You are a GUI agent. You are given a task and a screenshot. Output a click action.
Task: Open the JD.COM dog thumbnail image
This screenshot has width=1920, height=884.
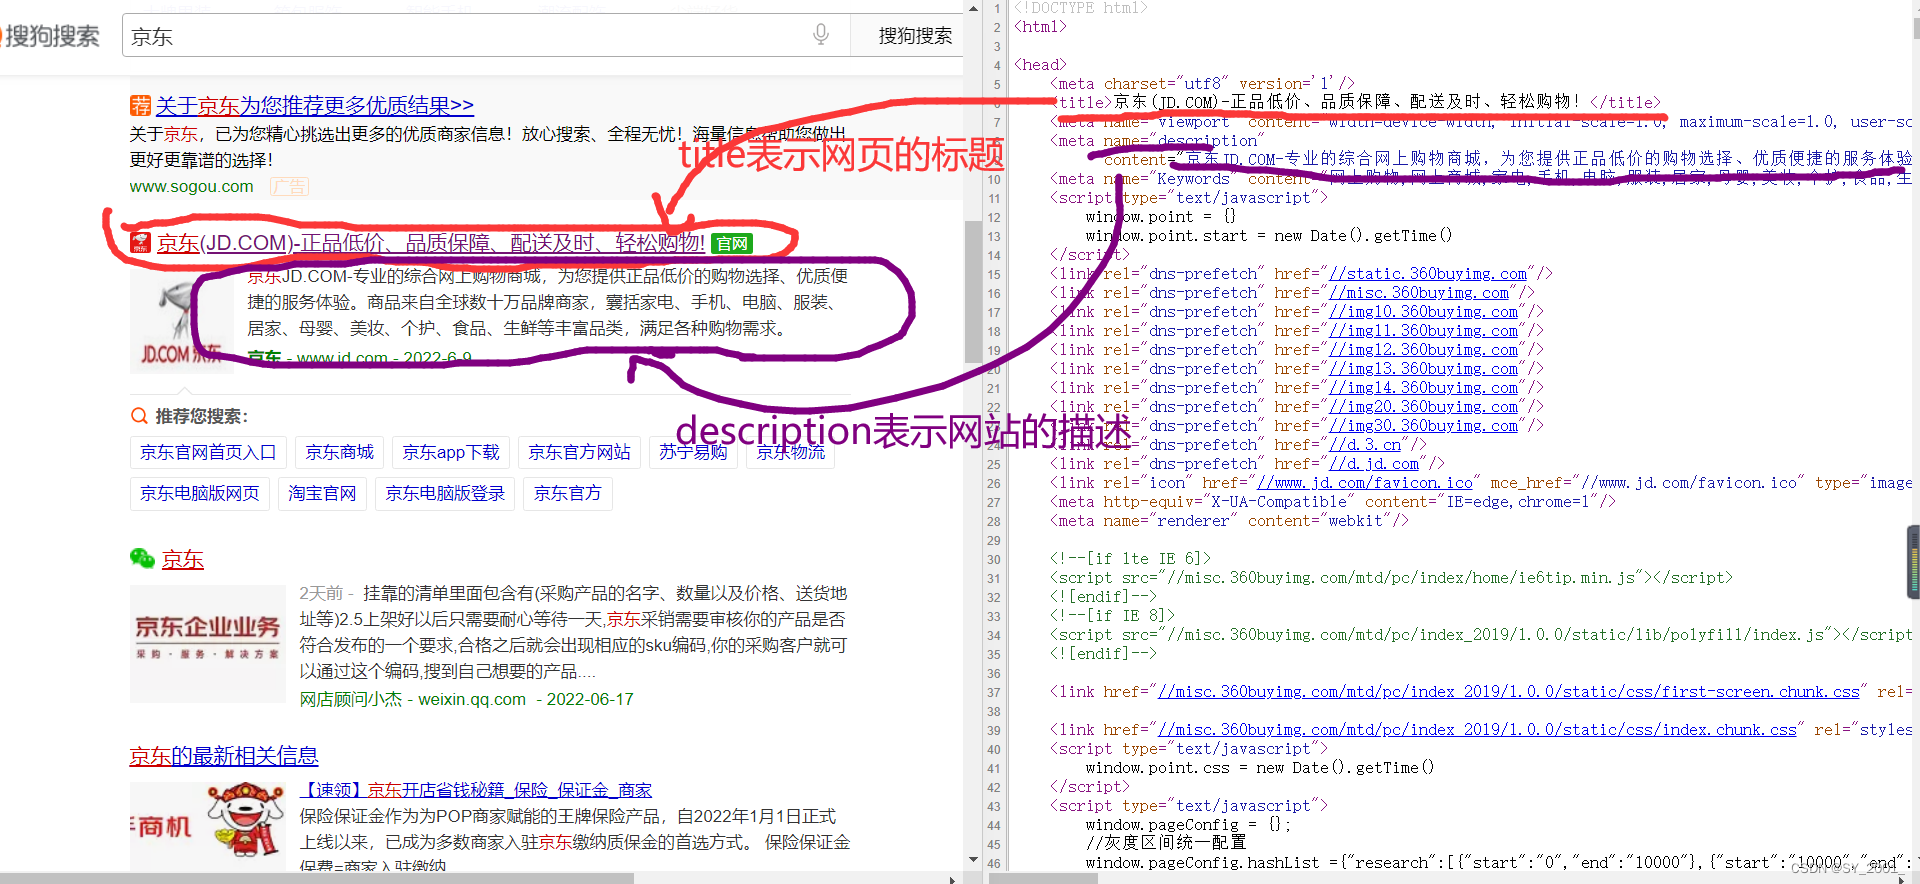tap(181, 320)
